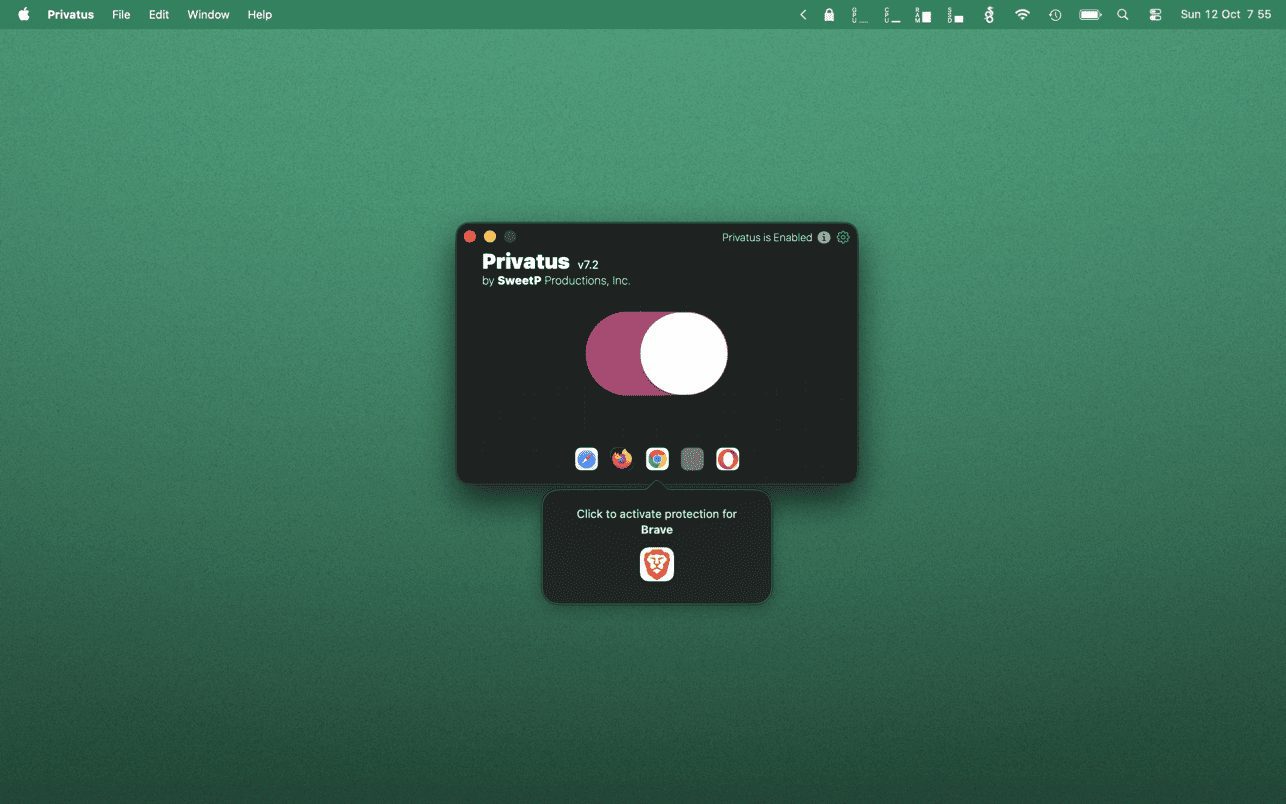Image resolution: width=1286 pixels, height=804 pixels.
Task: Expand hidden menu bar items with chevron
Action: tap(803, 15)
